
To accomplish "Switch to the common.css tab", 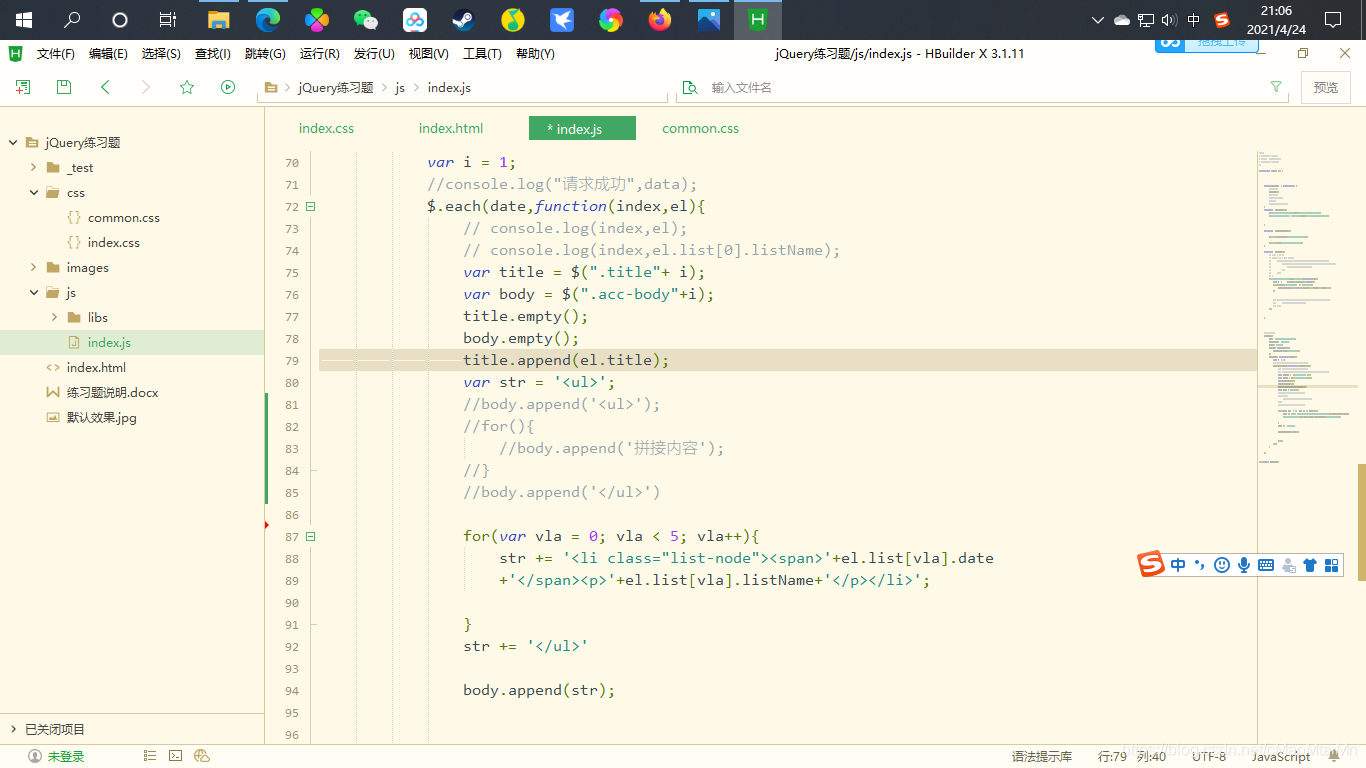I will pos(700,128).
